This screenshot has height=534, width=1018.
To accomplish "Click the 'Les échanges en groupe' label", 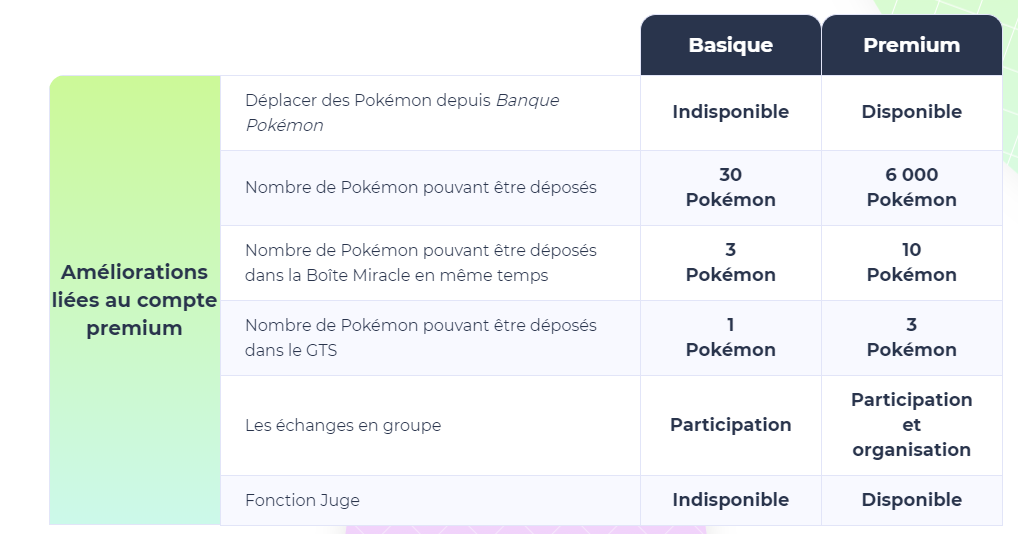I will point(343,425).
